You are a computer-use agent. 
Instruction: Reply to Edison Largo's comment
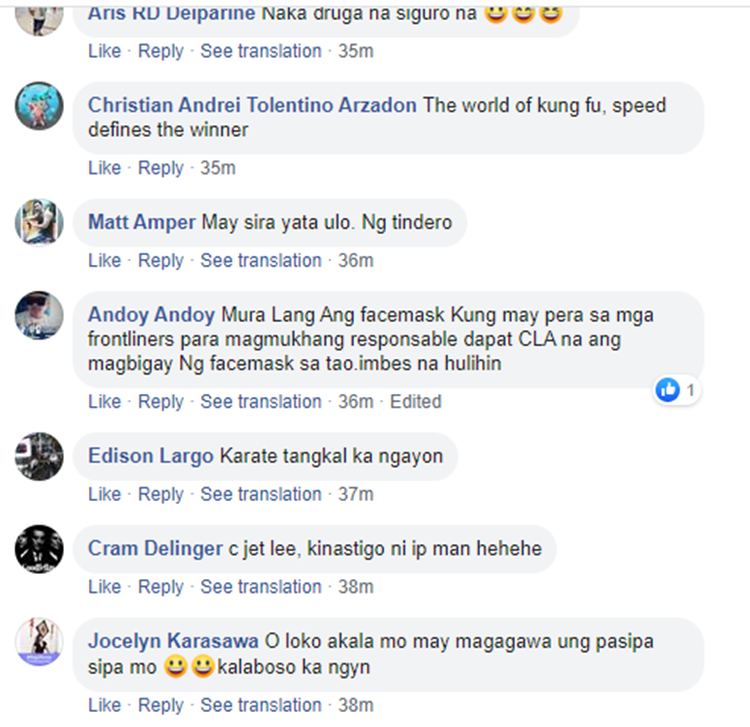(161, 495)
